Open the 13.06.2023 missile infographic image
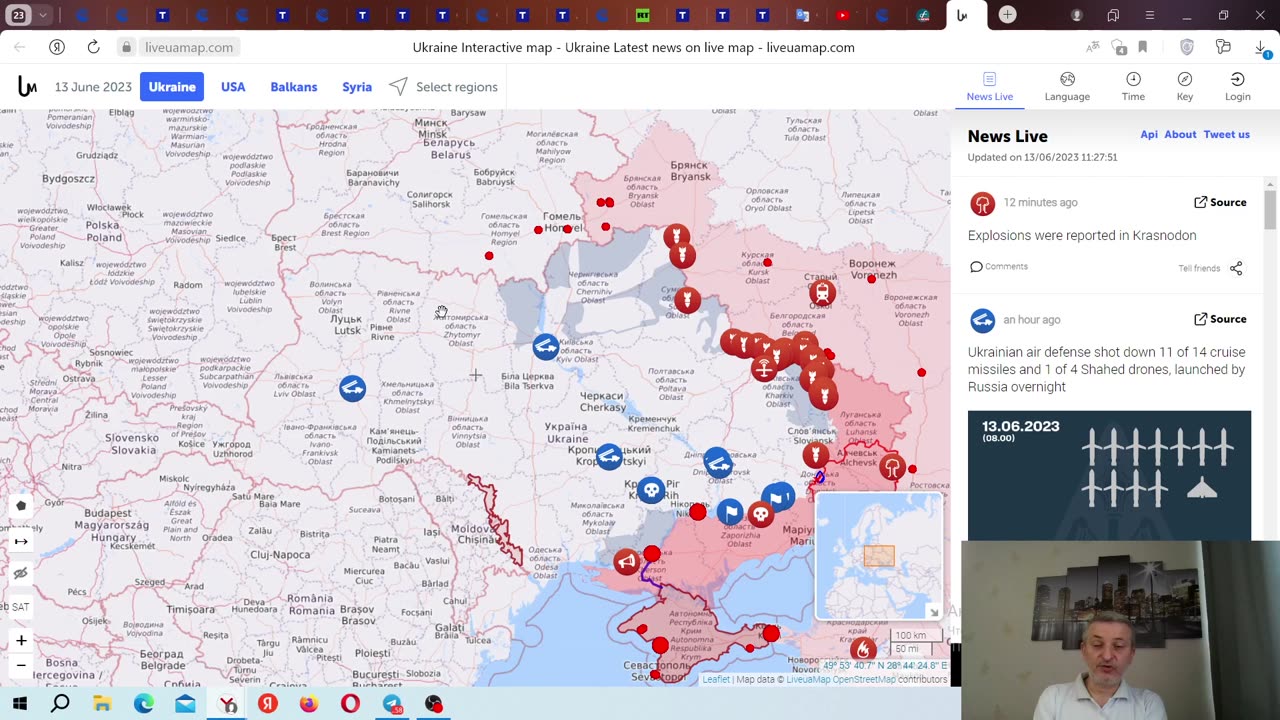The height and width of the screenshot is (720, 1280). pyautogui.click(x=1109, y=475)
